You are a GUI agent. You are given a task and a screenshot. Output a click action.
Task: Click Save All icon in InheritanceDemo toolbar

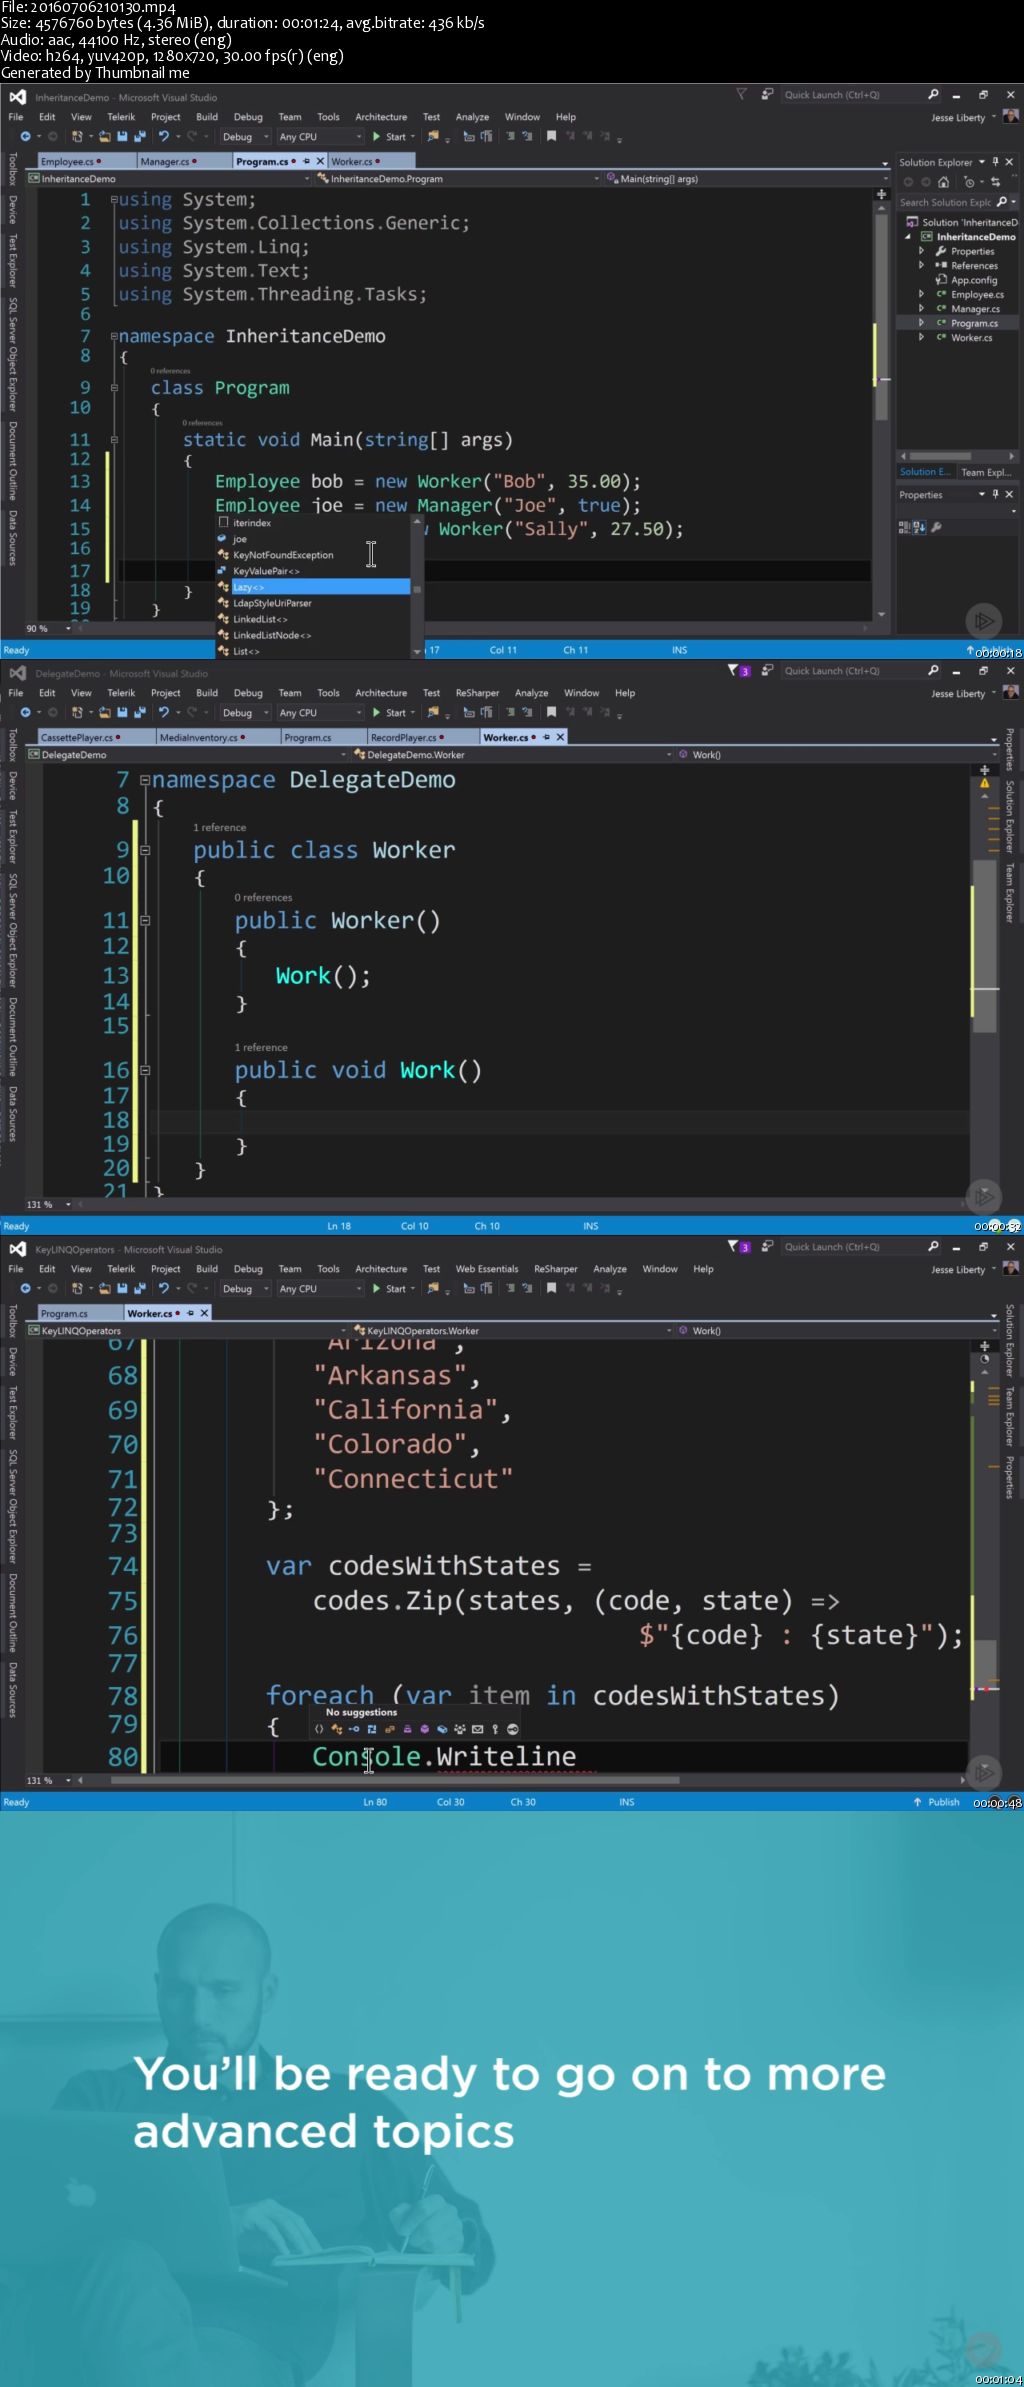tap(139, 137)
